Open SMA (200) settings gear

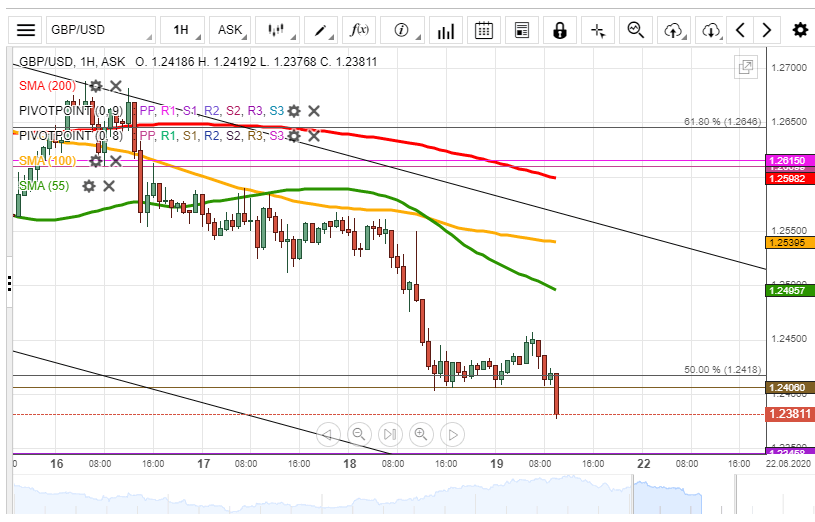tap(96, 86)
